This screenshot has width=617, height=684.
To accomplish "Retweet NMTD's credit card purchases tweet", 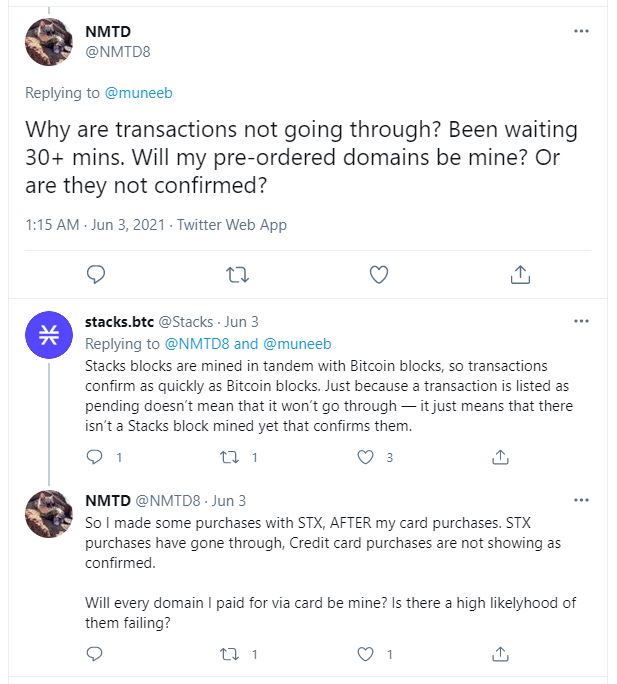I will (x=231, y=654).
